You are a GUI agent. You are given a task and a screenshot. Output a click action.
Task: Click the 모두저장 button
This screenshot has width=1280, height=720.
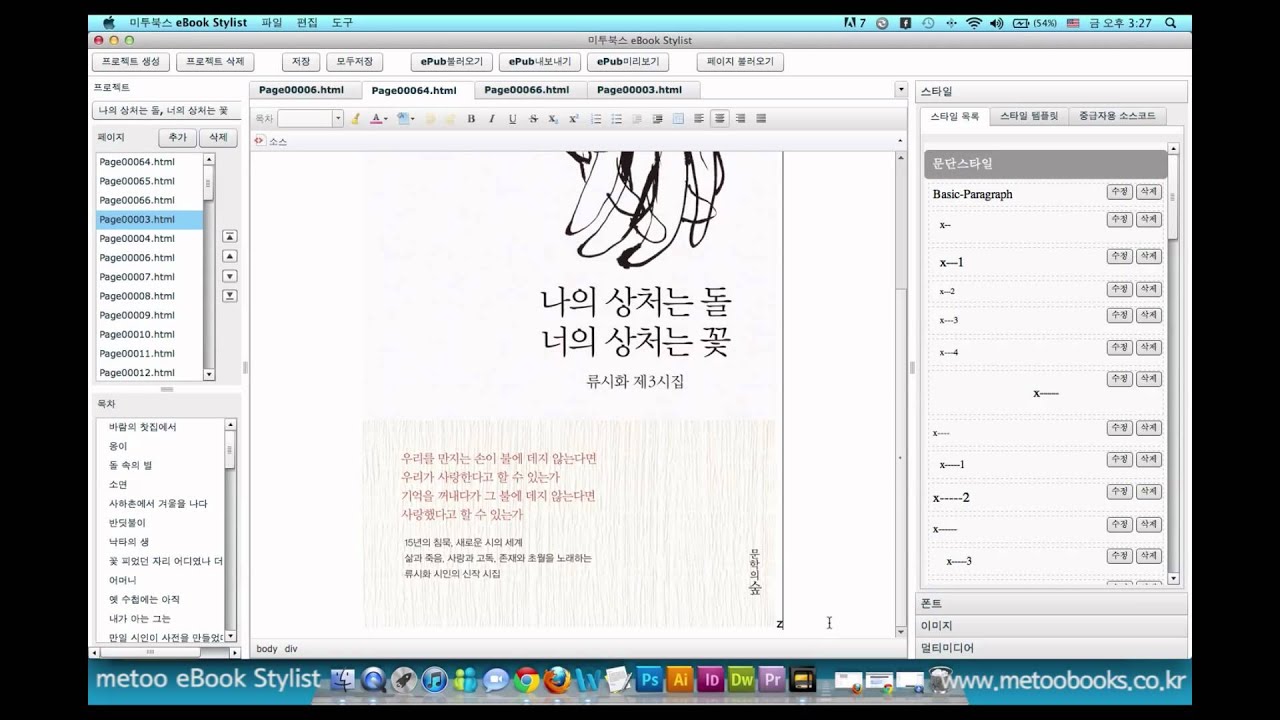[354, 62]
